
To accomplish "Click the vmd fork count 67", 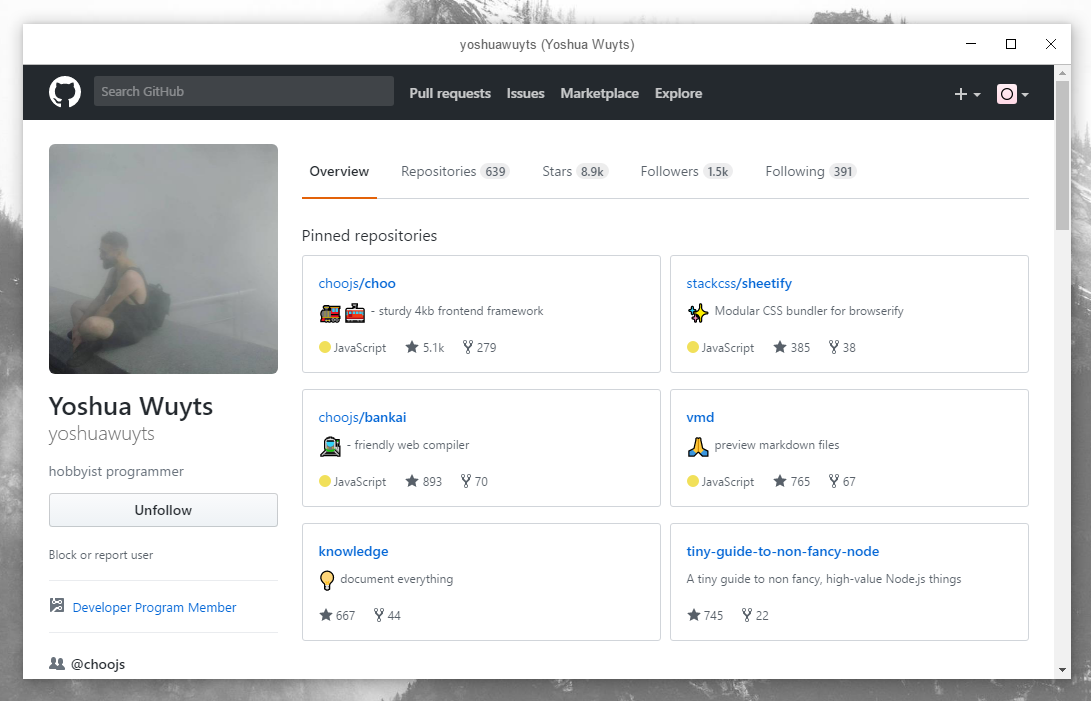I will 842,481.
